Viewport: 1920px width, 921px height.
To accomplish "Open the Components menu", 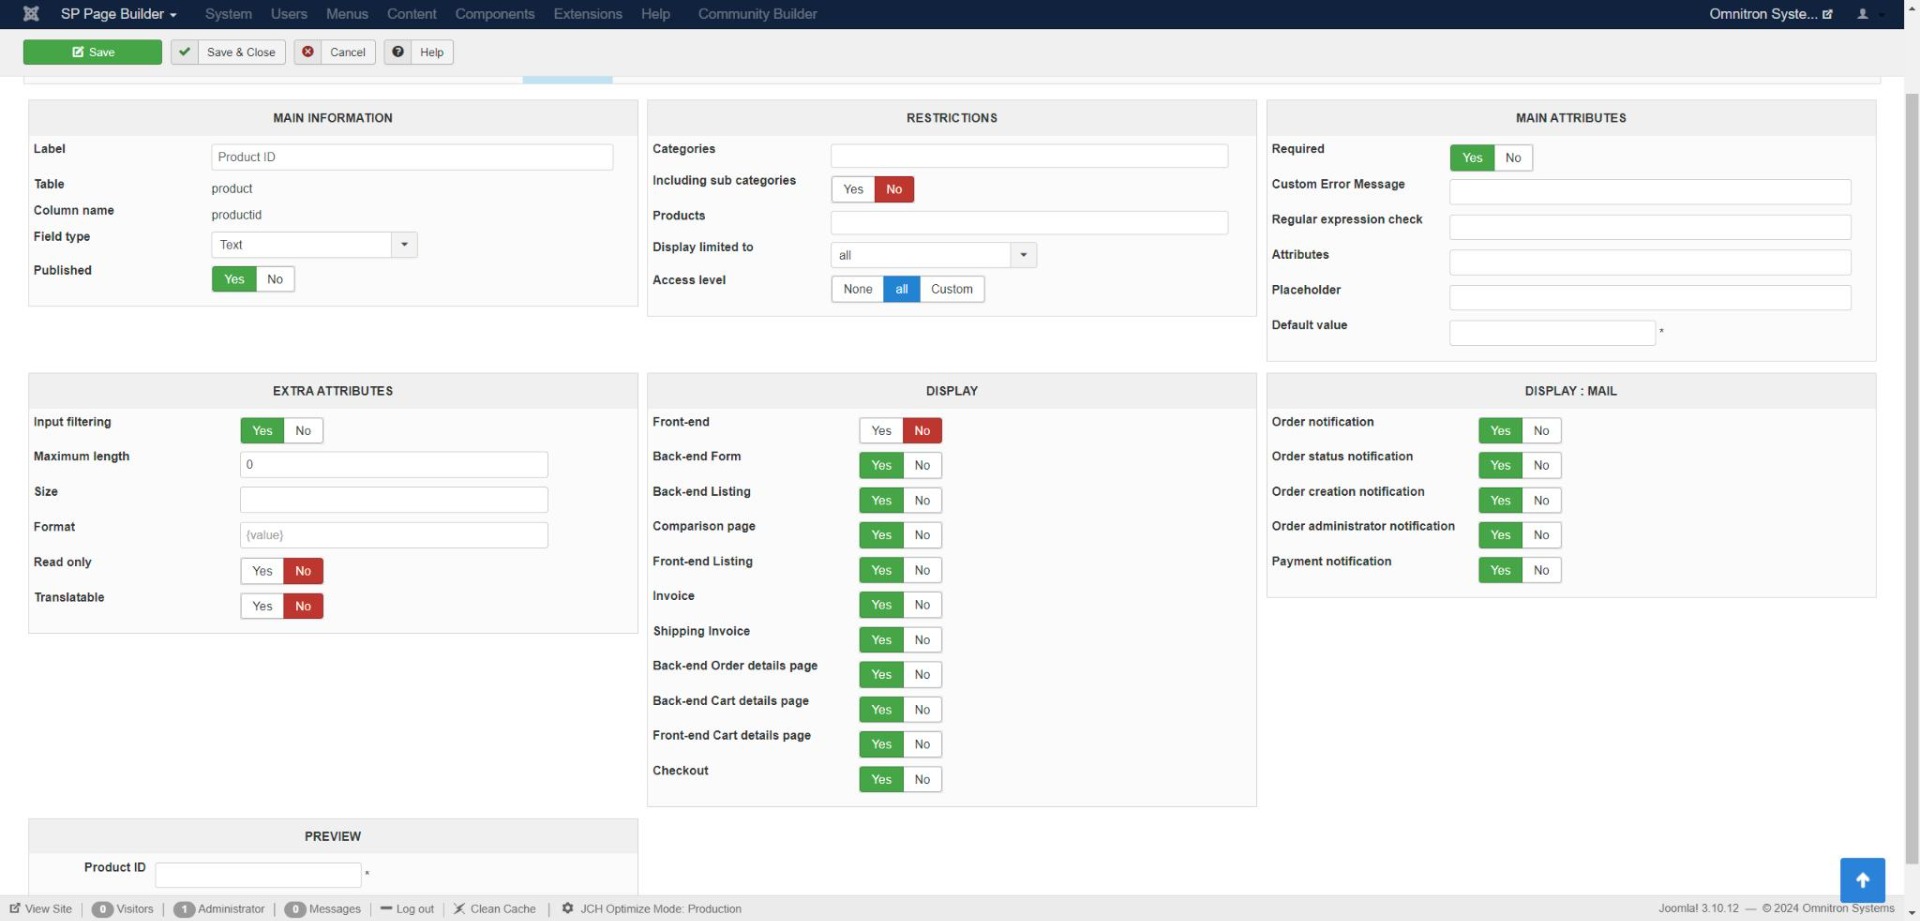I will coord(494,14).
